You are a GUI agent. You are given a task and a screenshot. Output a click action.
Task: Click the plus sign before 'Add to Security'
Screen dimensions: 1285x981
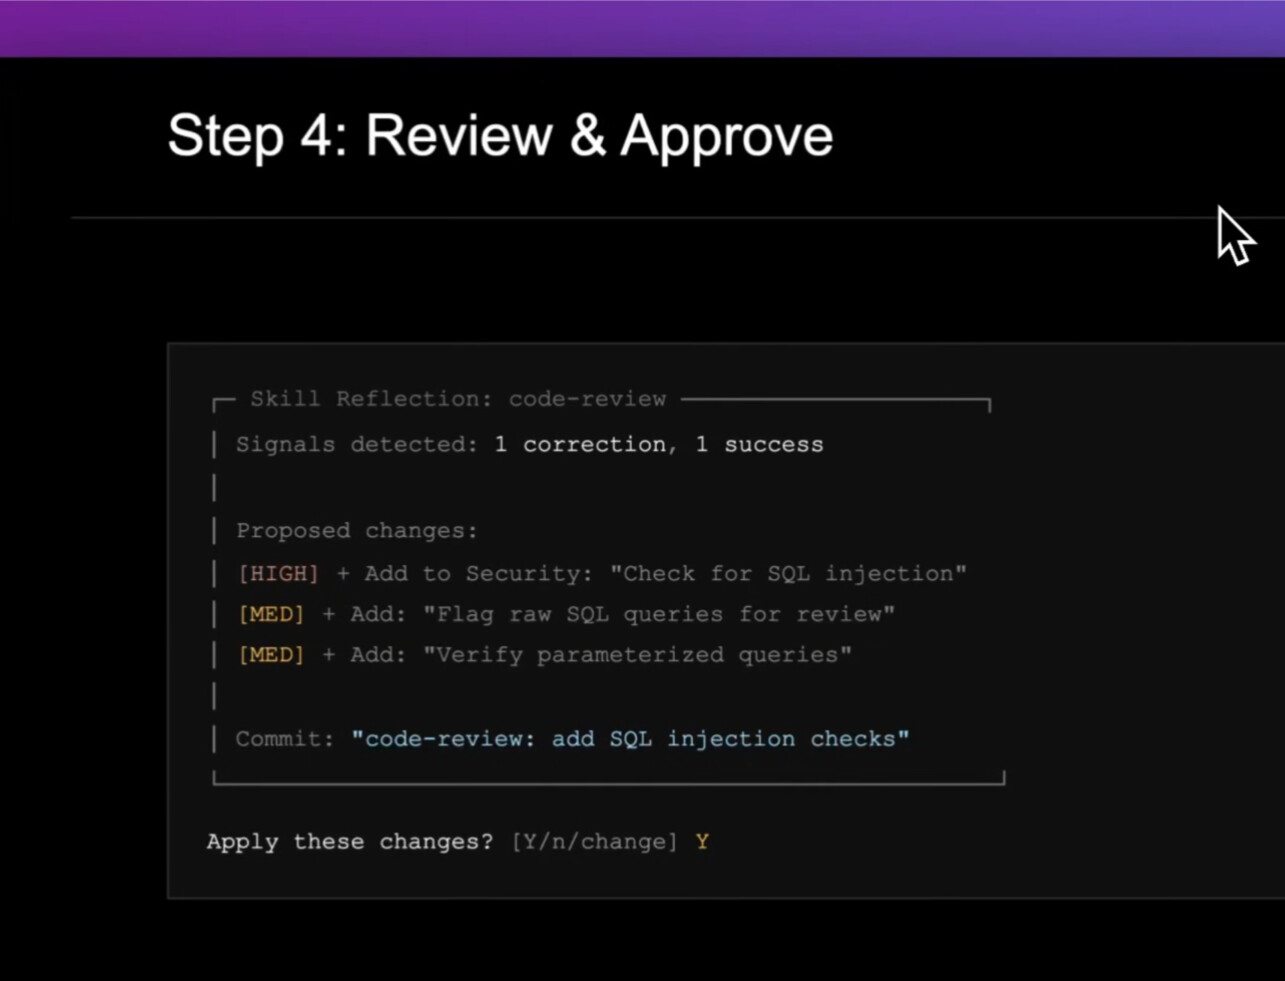343,574
